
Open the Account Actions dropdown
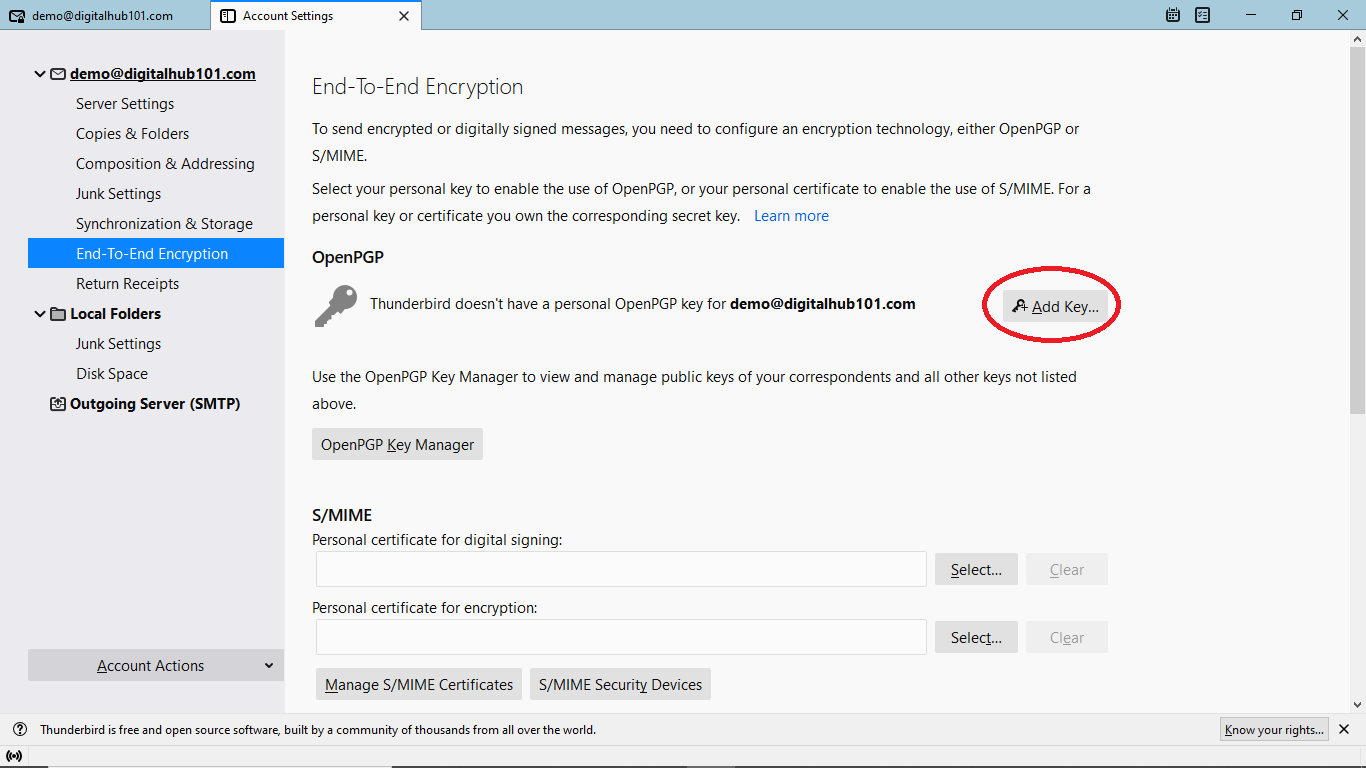[156, 665]
